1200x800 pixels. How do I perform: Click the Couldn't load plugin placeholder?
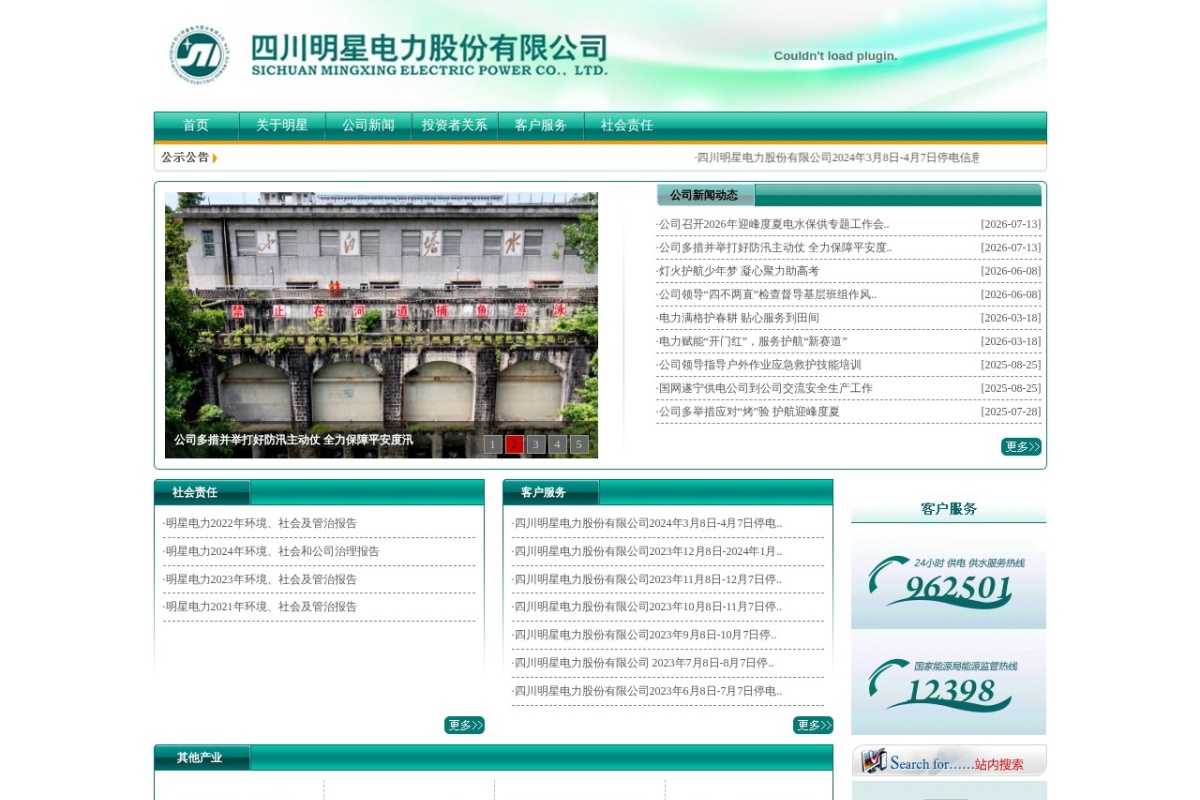pyautogui.click(x=836, y=56)
